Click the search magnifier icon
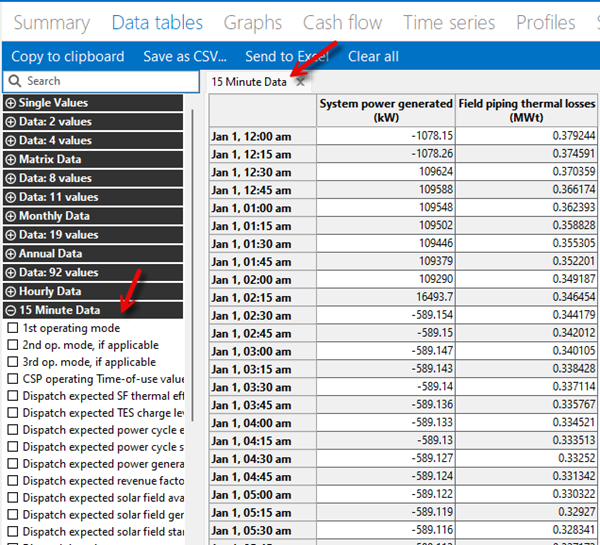This screenshot has width=600, height=545. click(14, 81)
